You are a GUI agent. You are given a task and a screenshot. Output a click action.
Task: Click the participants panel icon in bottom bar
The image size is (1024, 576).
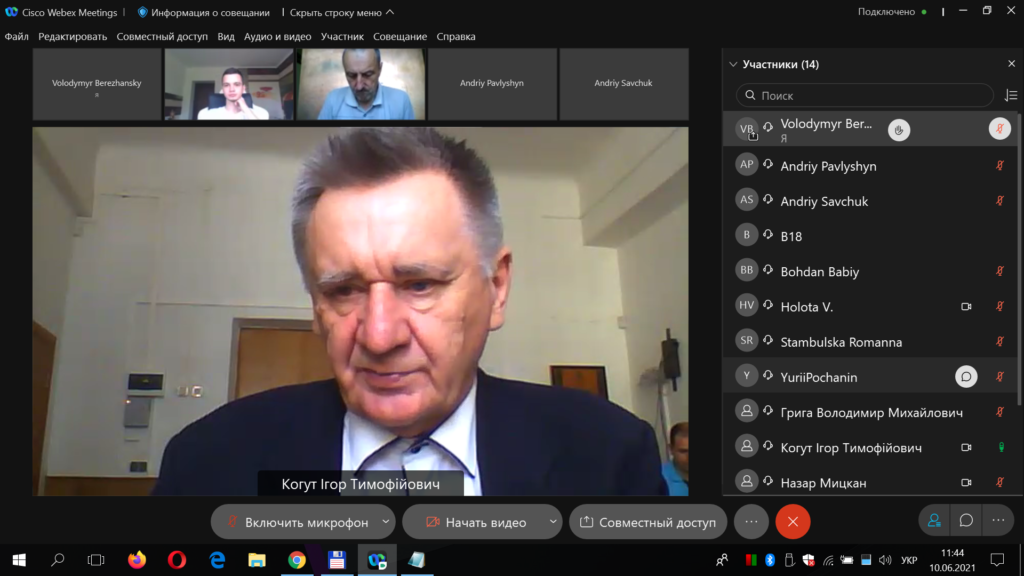pyautogui.click(x=934, y=521)
